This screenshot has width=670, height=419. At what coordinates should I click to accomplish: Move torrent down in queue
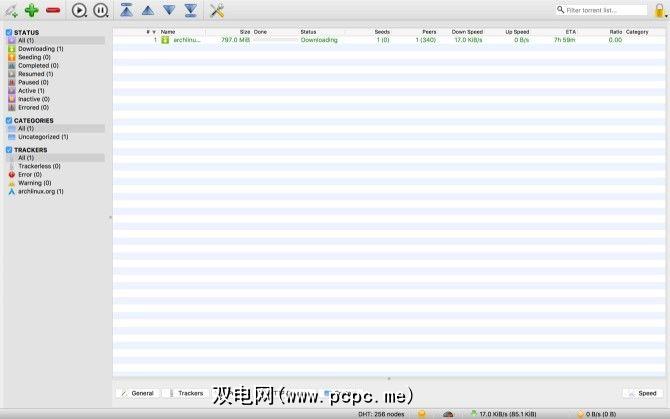click(x=169, y=10)
